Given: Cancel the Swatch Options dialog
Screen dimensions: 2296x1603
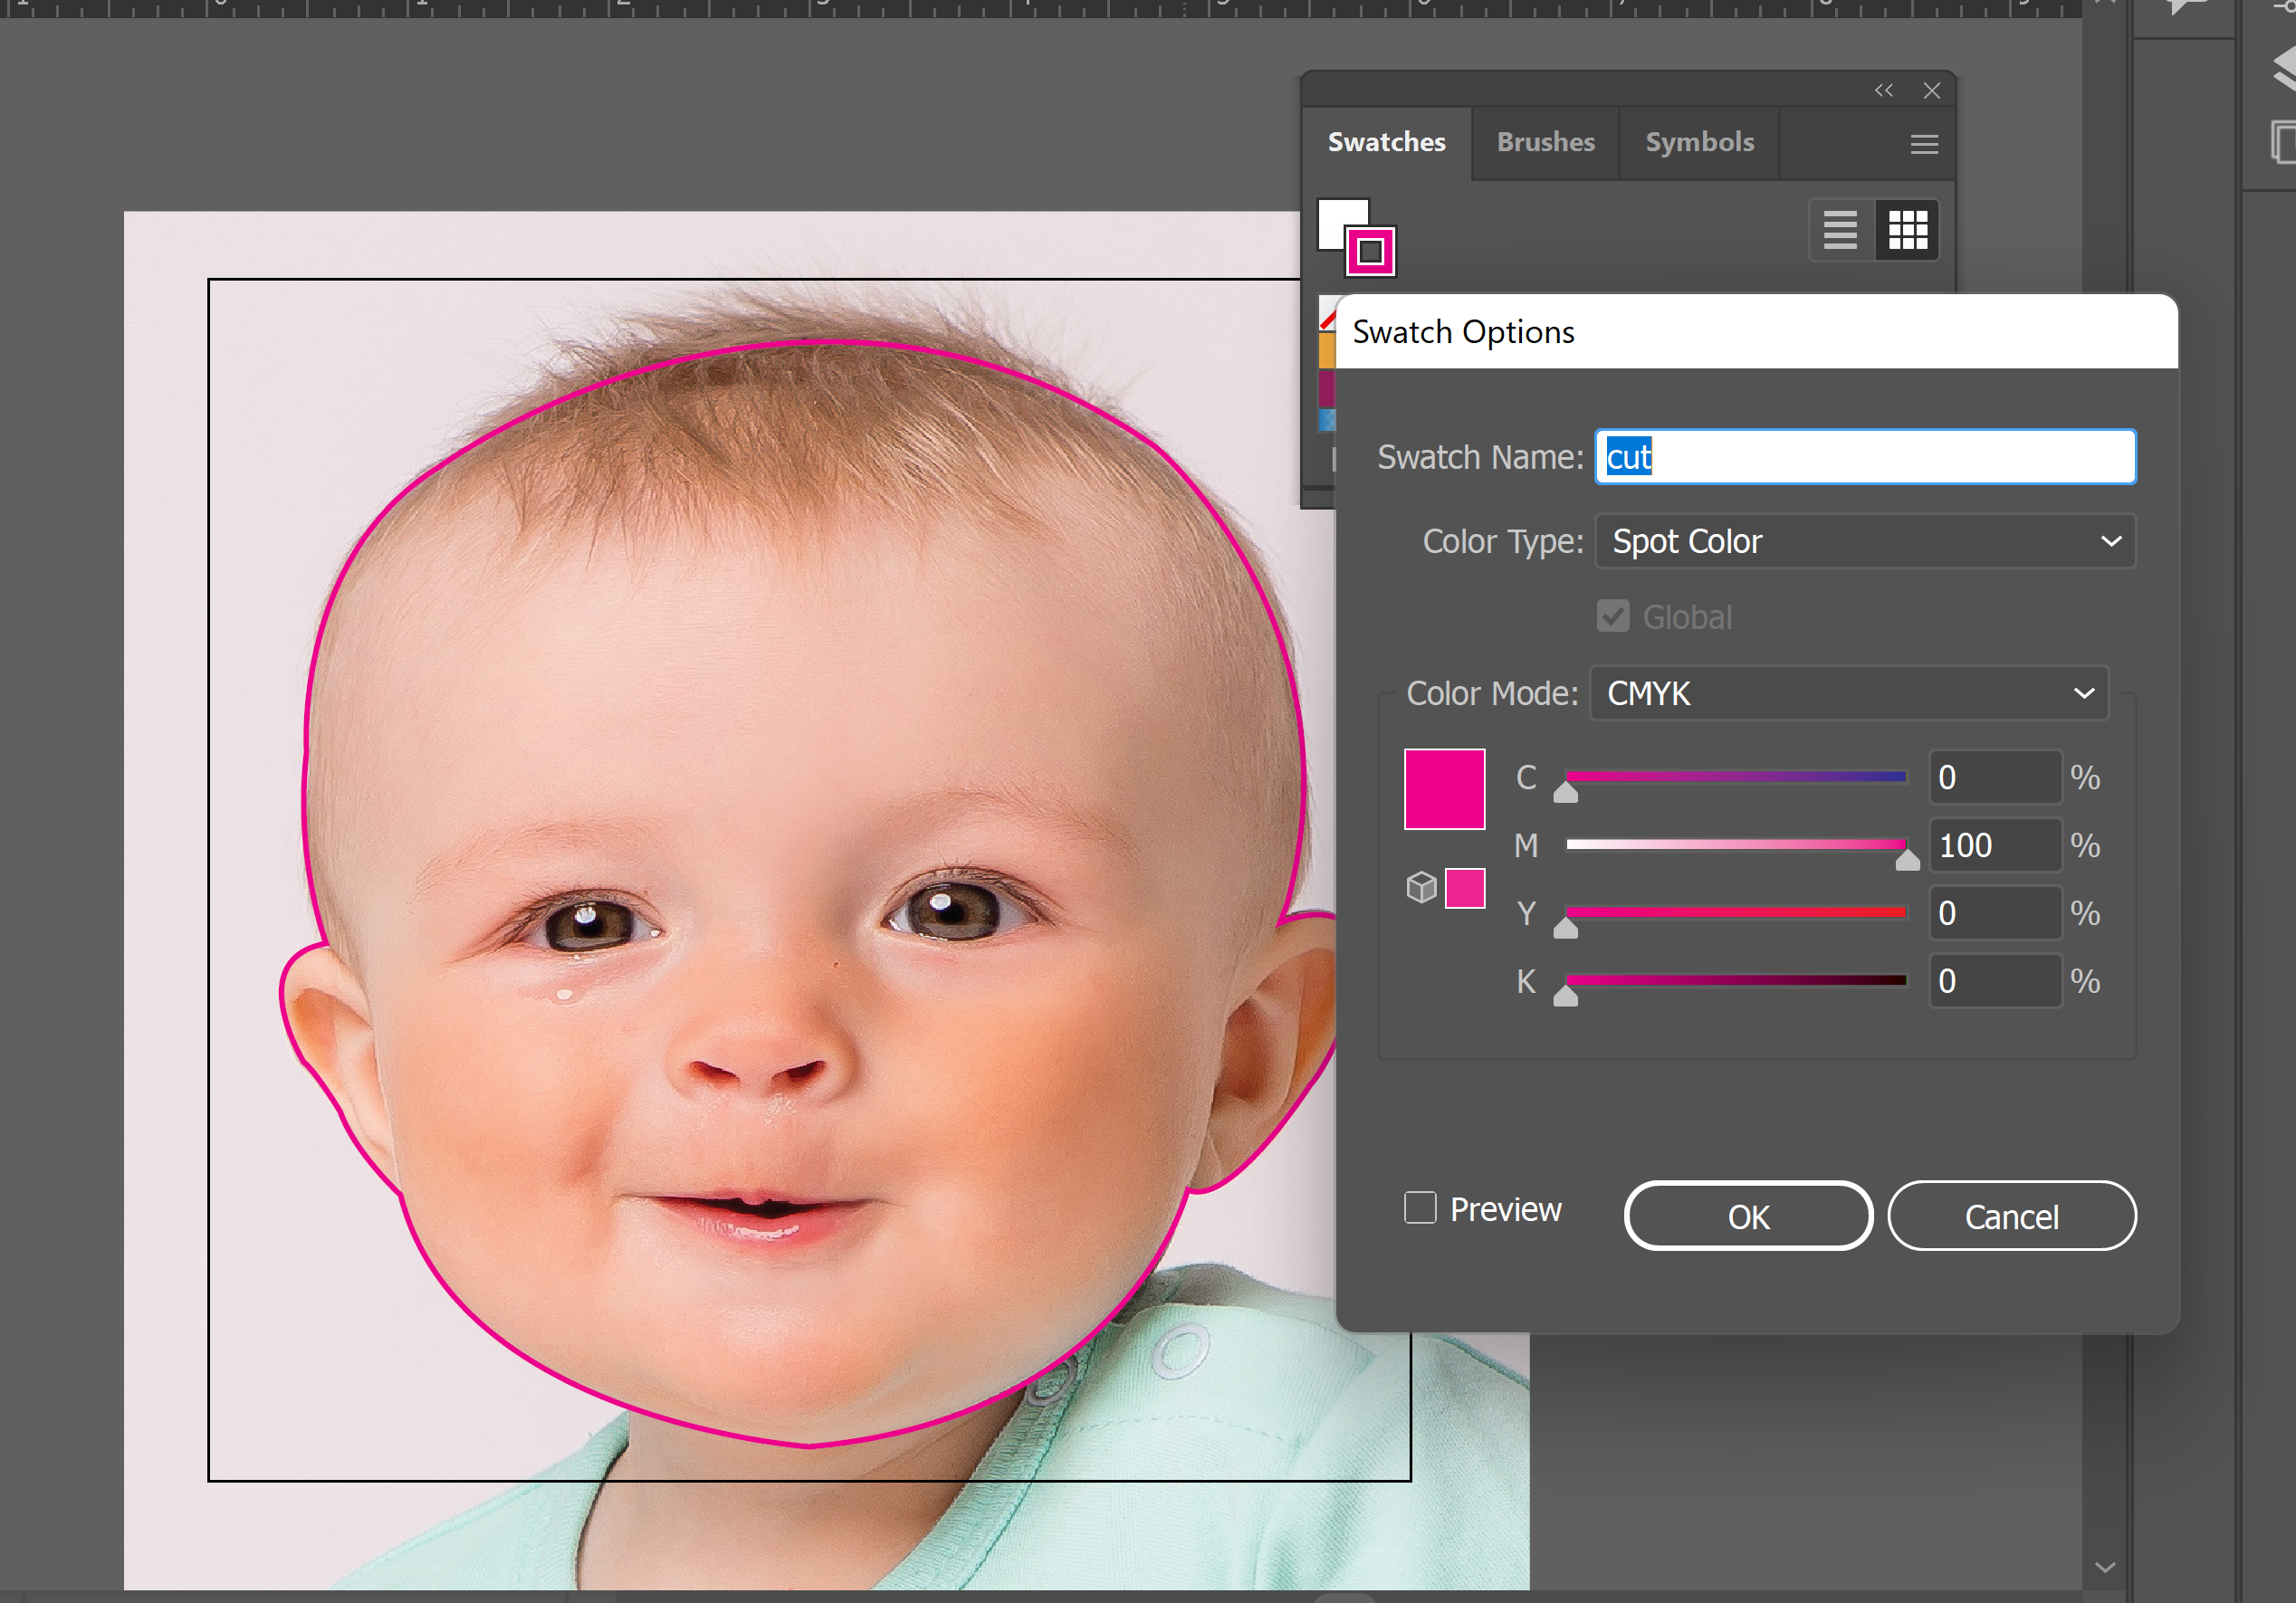Looking at the screenshot, I should [2011, 1216].
